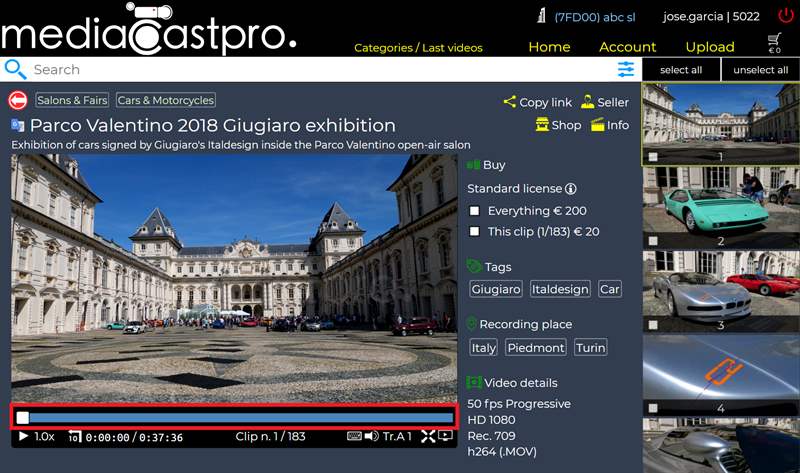Click the Turin recording place
This screenshot has height=473, width=800.
click(590, 347)
